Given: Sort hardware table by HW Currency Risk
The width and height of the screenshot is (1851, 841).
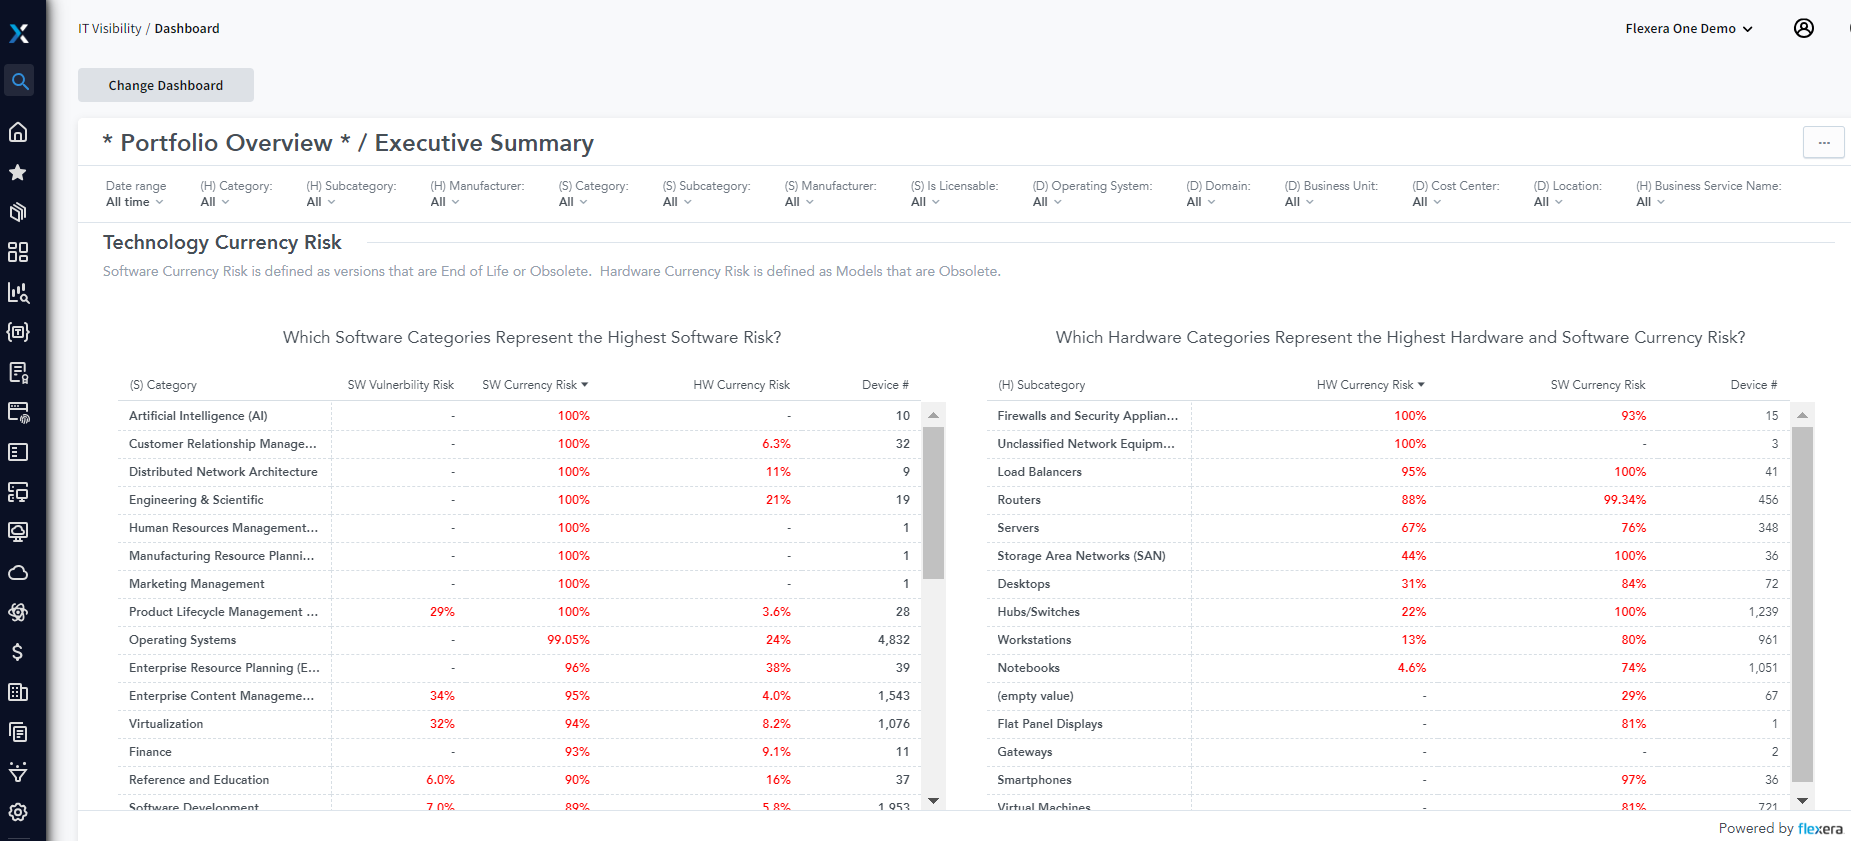Looking at the screenshot, I should [1369, 385].
